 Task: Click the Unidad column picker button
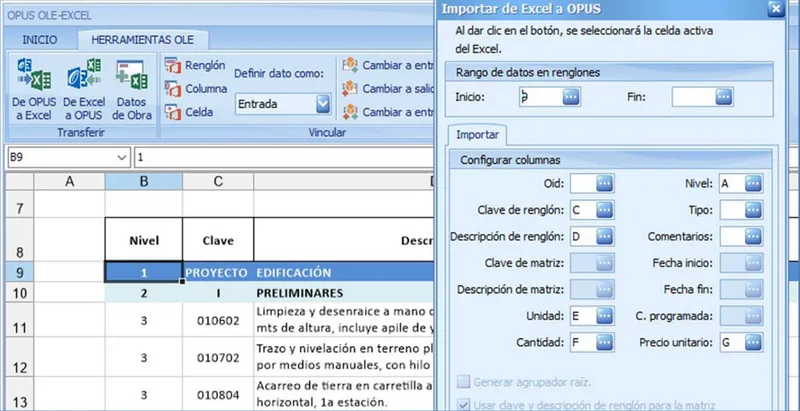click(x=605, y=316)
